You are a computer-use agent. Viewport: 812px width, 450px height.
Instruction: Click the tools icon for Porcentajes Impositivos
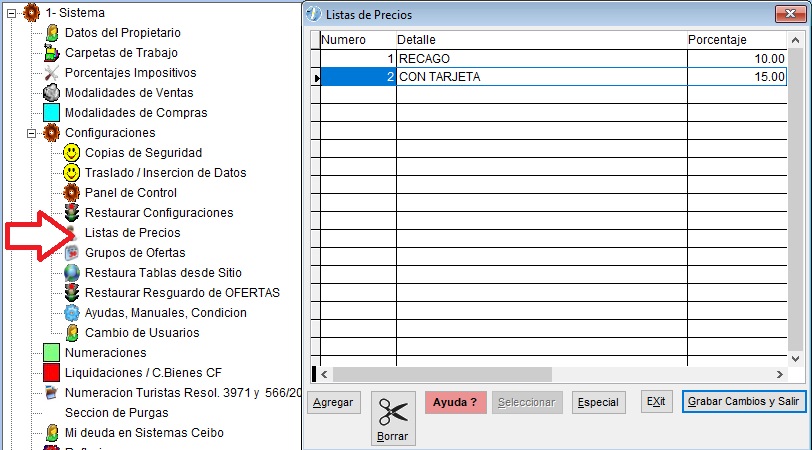point(52,73)
